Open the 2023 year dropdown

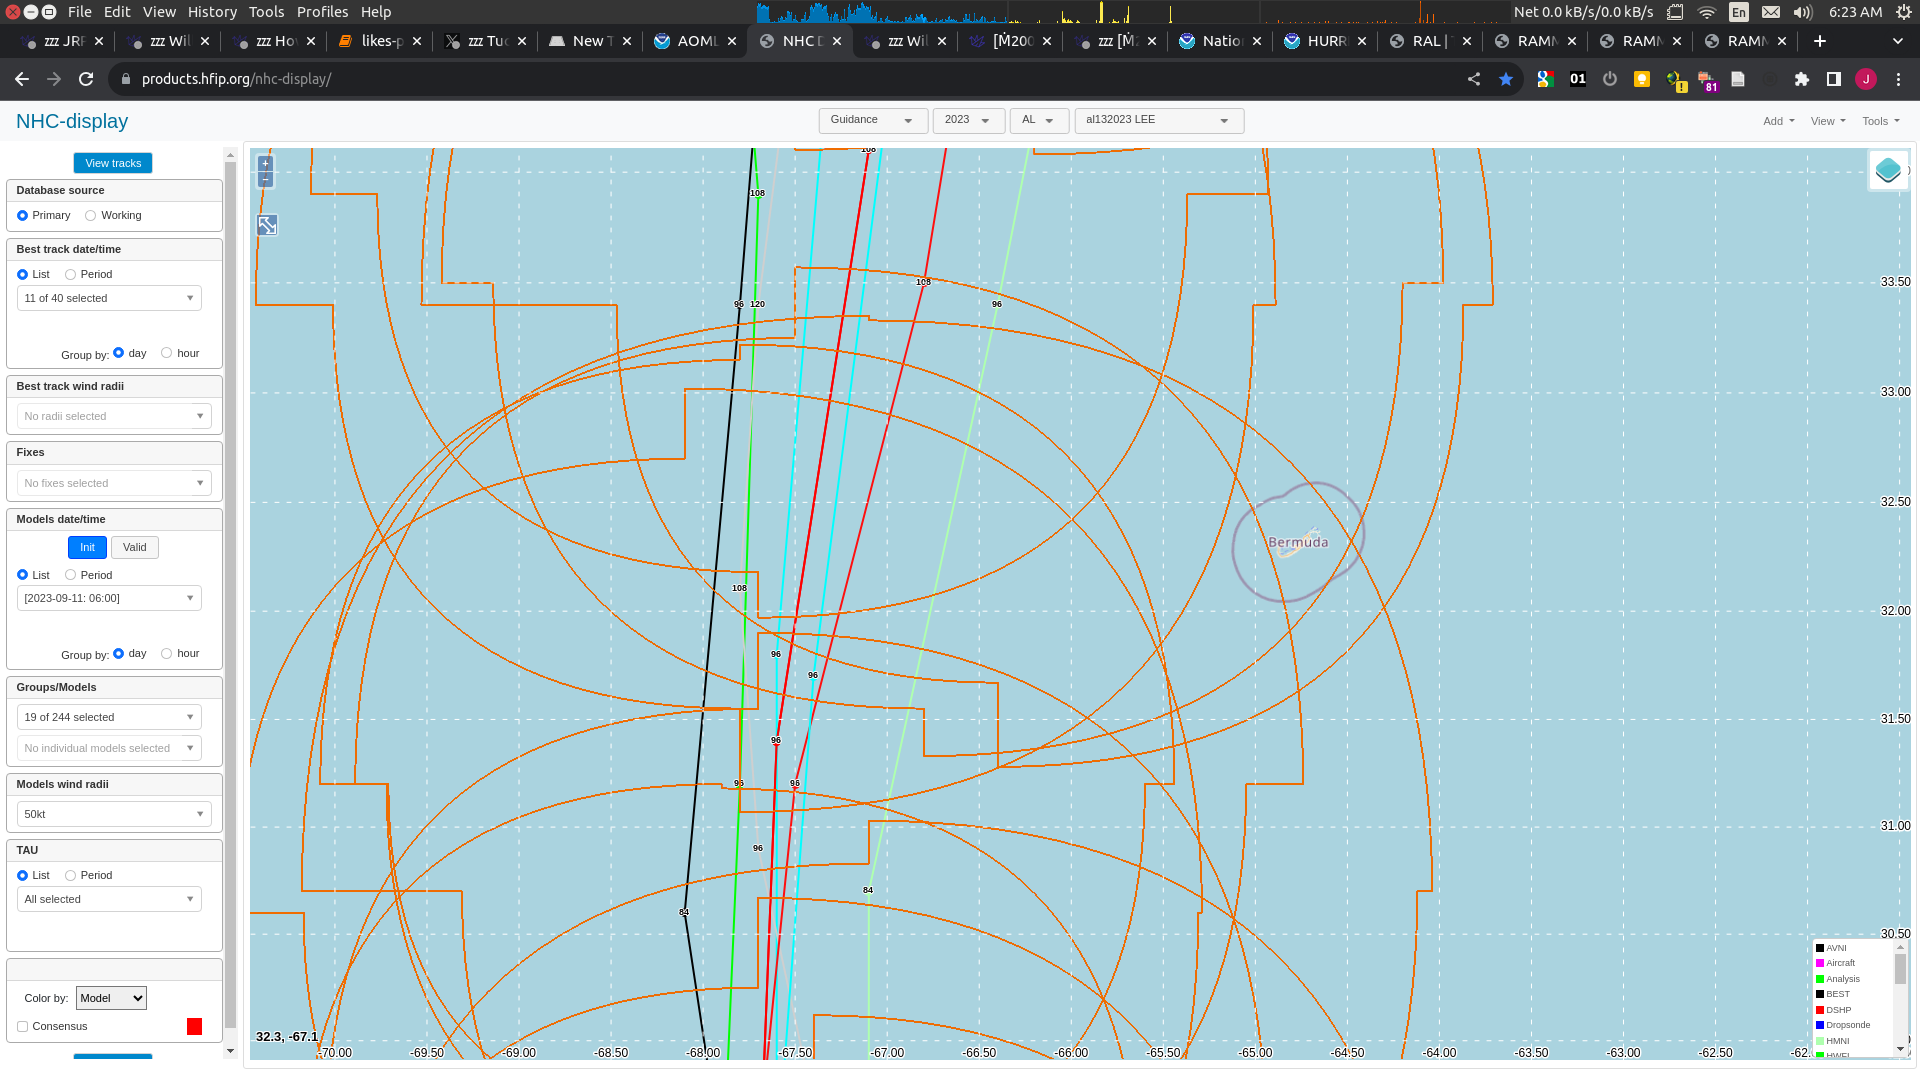[968, 120]
